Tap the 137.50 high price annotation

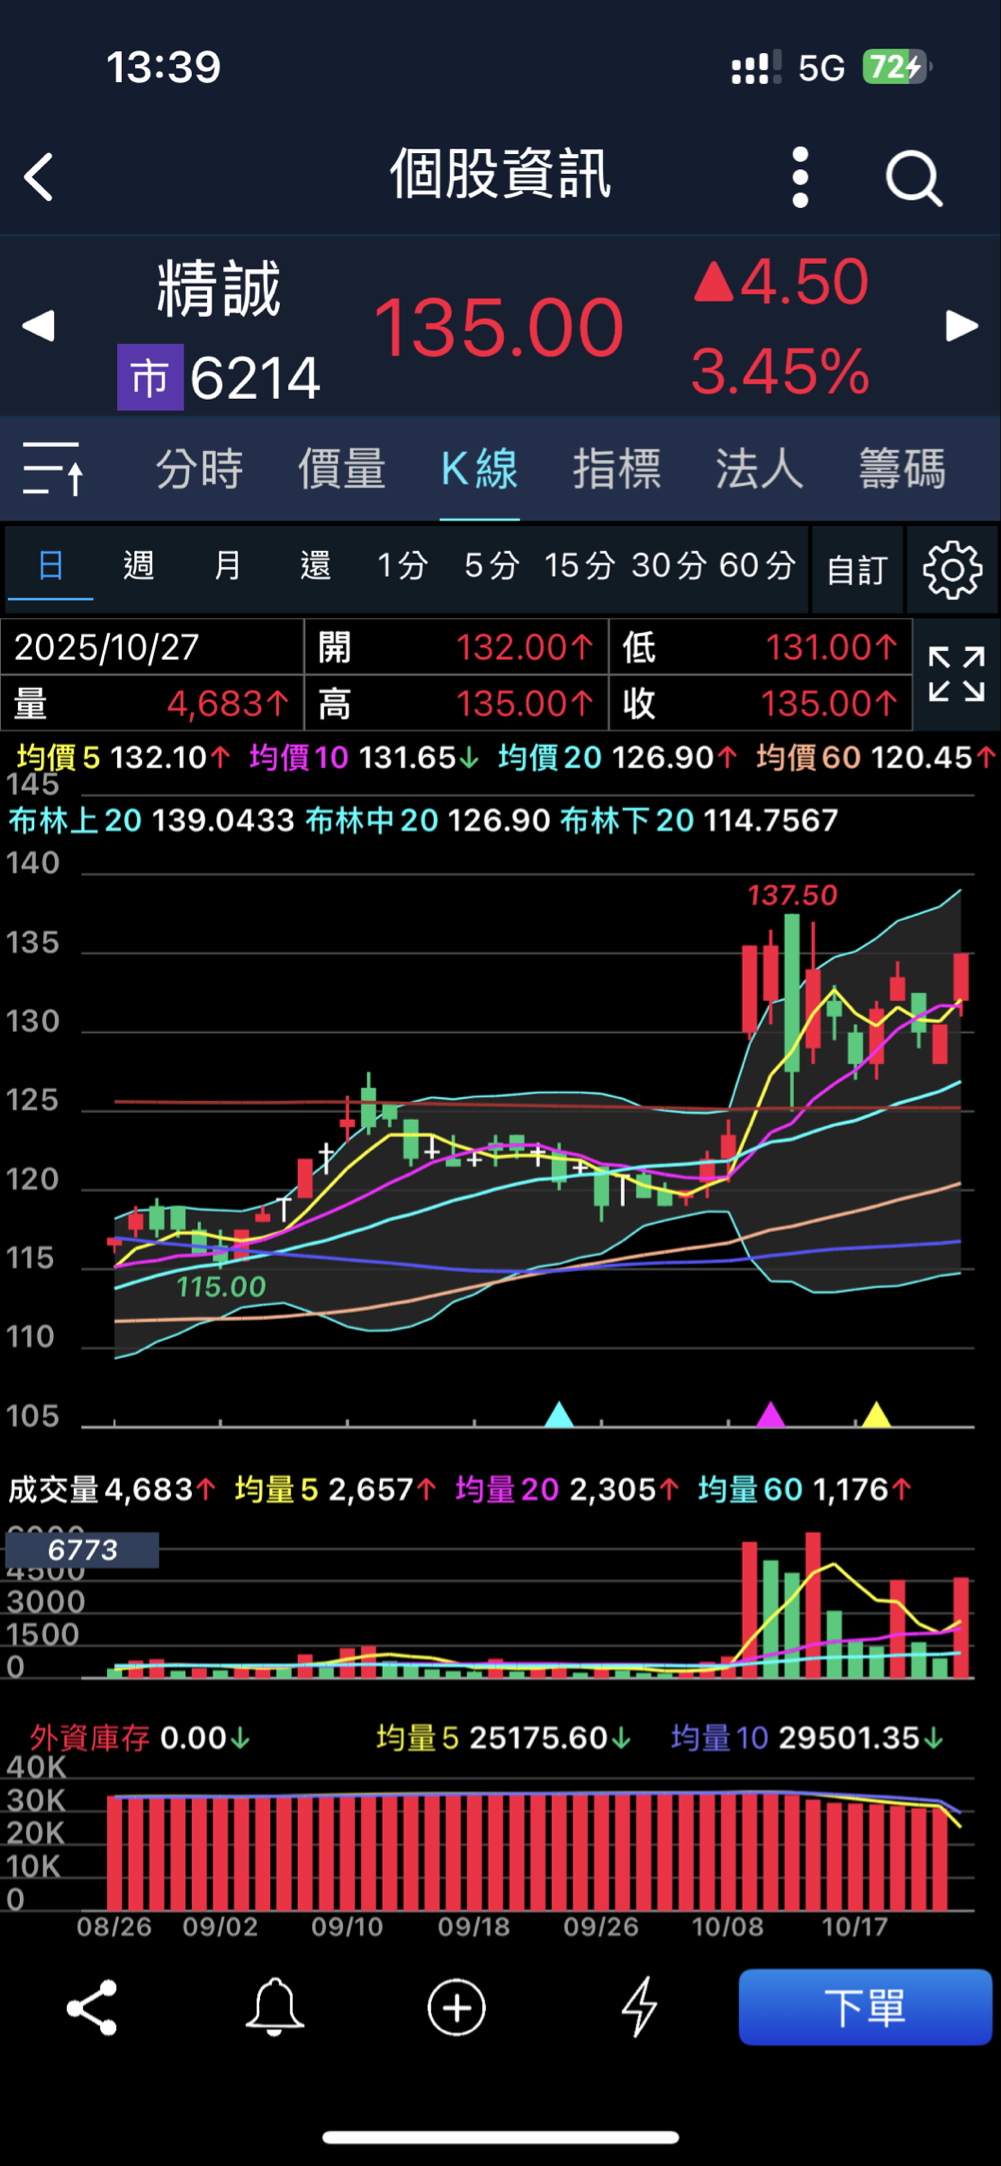coord(792,895)
